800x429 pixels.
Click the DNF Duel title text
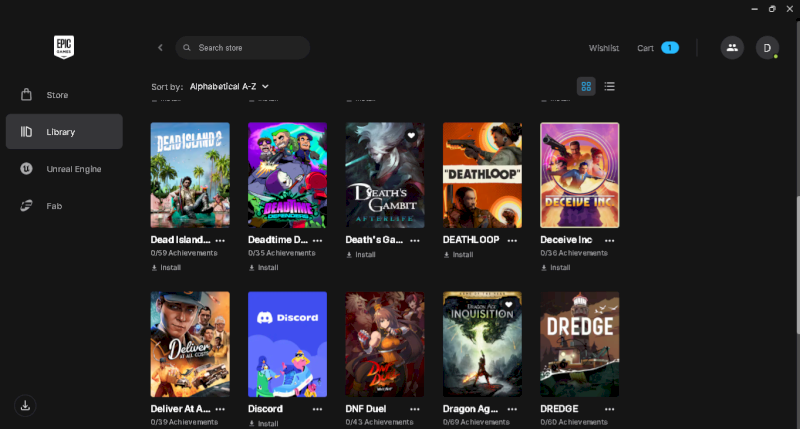(x=366, y=409)
